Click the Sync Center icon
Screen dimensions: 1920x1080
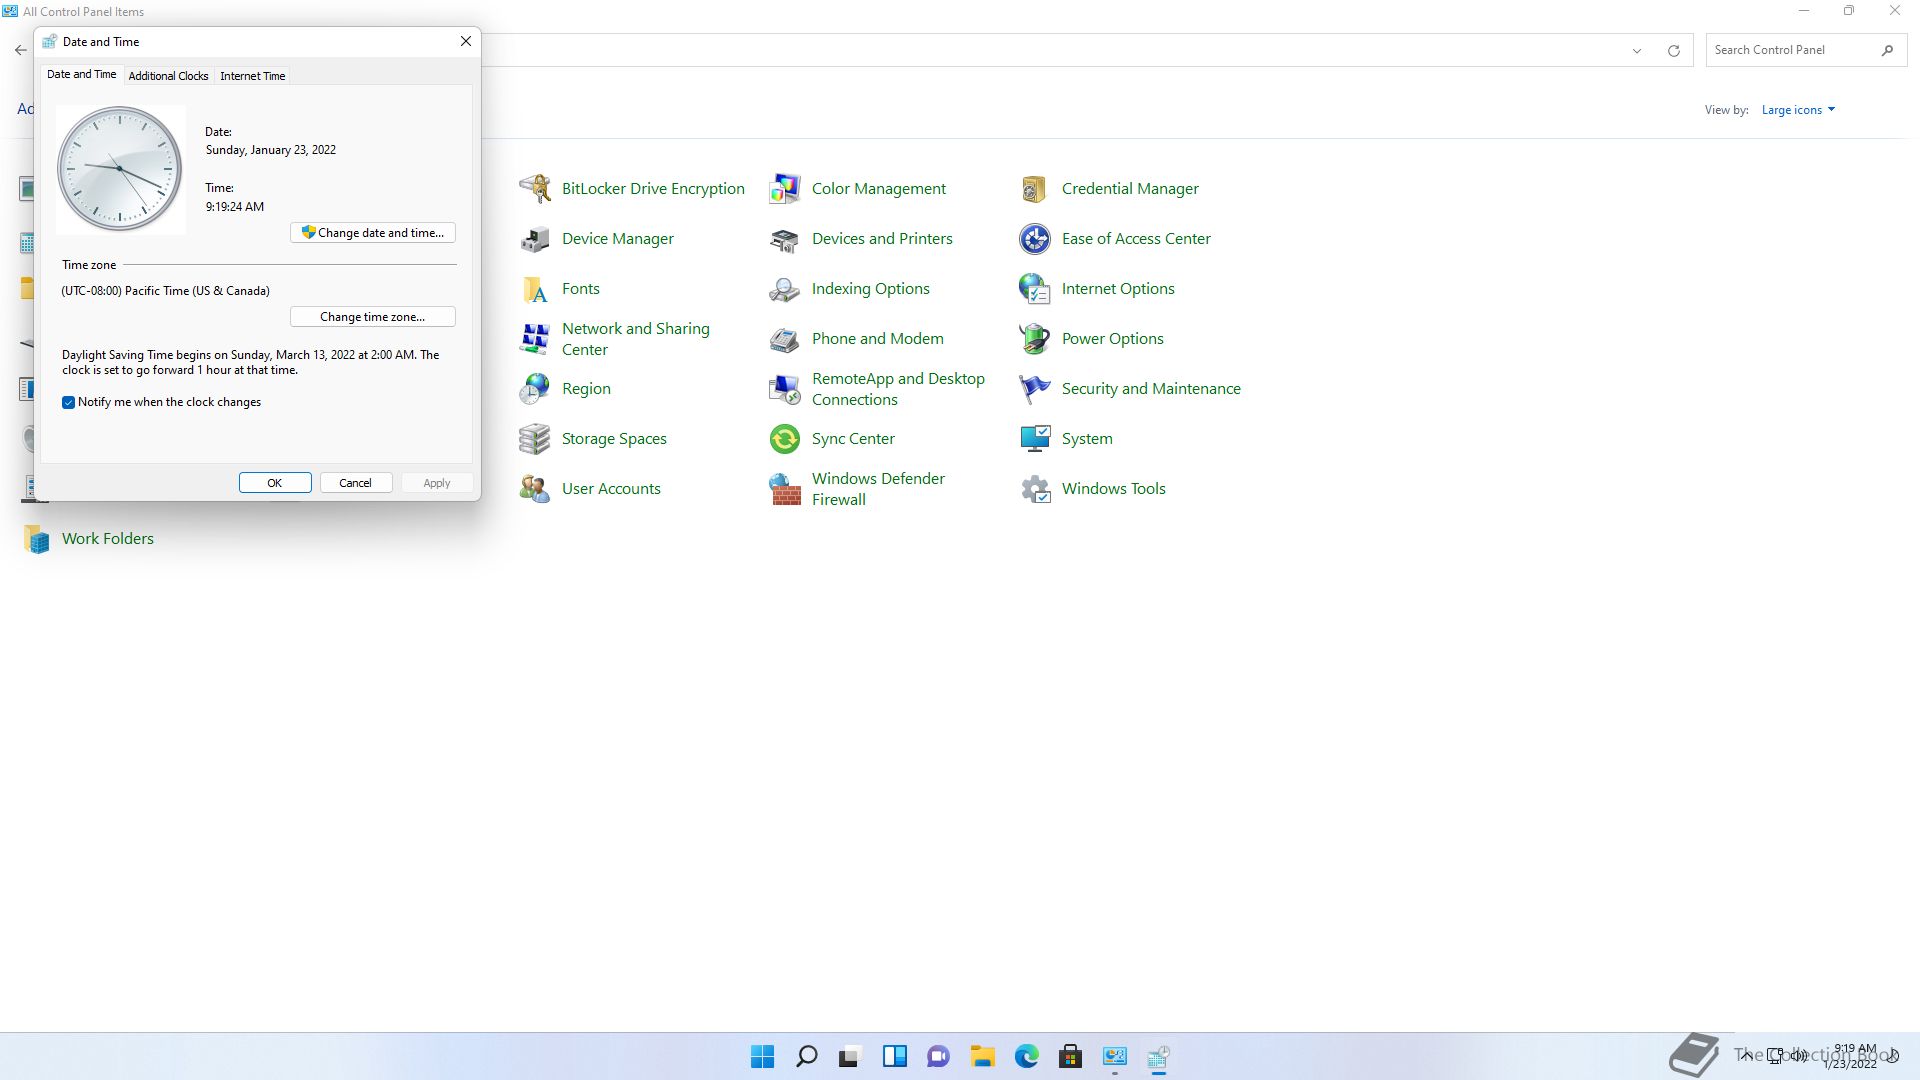tap(785, 438)
